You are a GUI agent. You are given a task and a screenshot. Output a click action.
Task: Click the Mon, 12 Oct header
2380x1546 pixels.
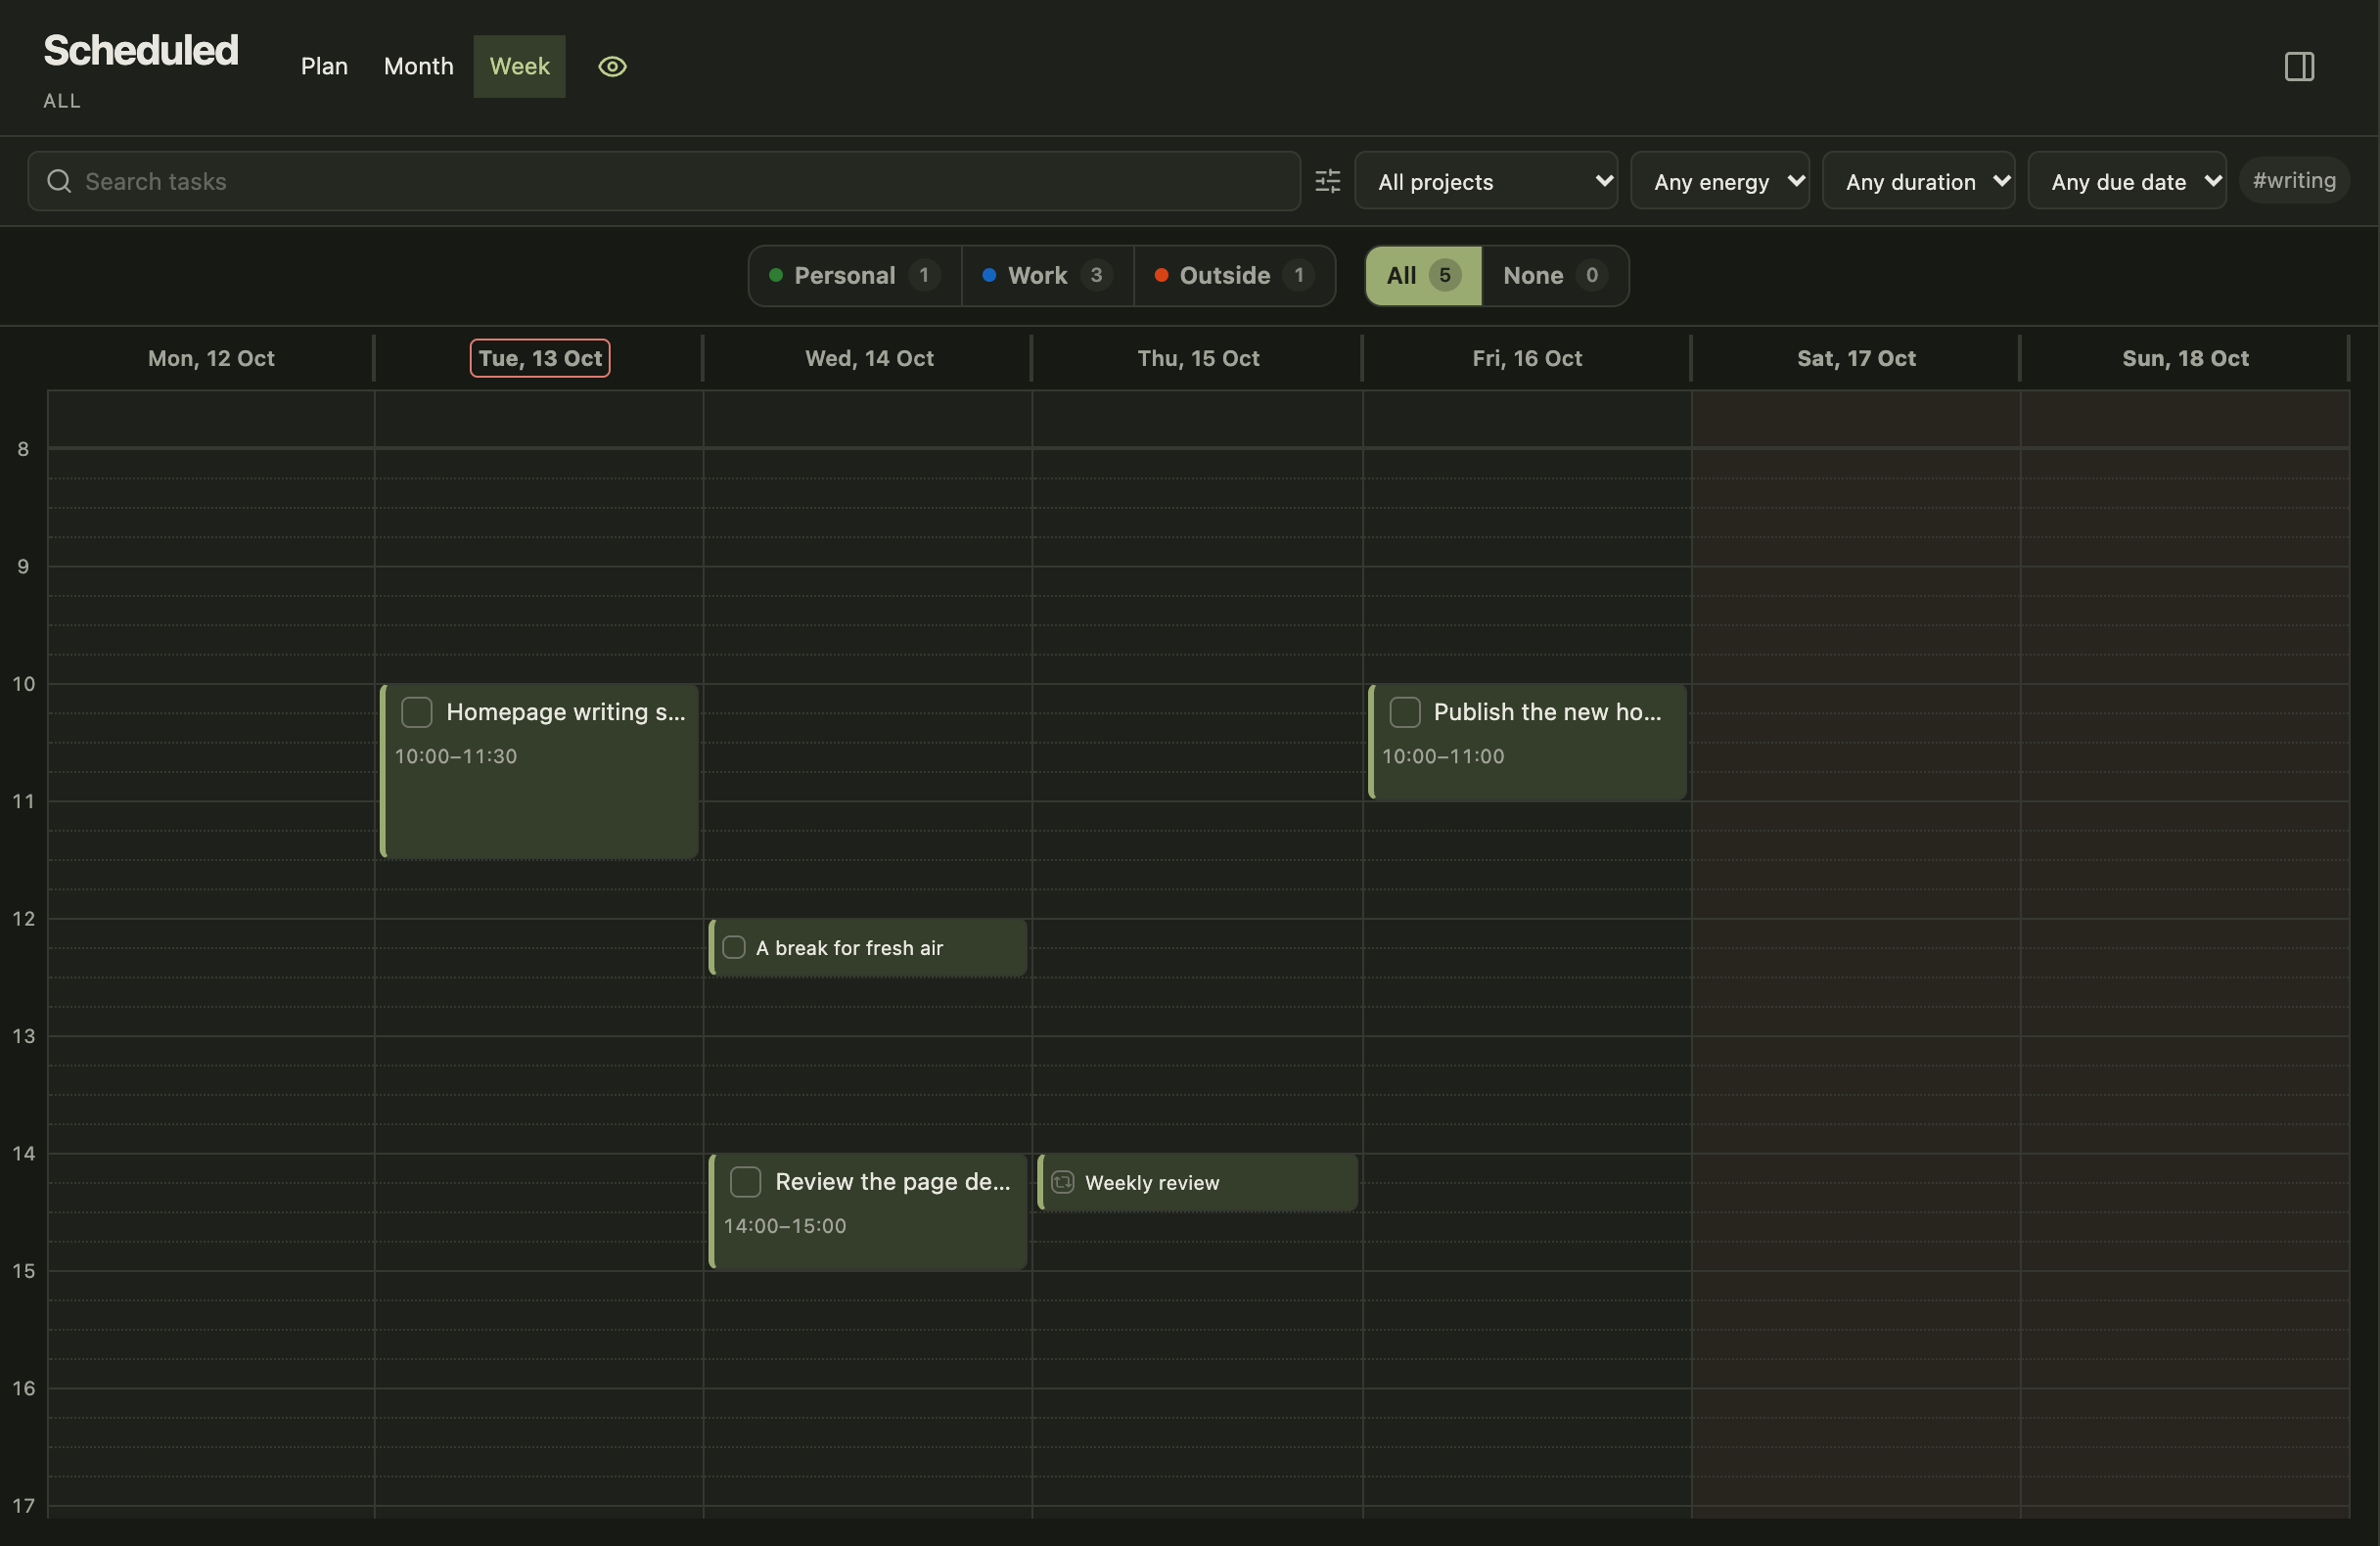211,358
